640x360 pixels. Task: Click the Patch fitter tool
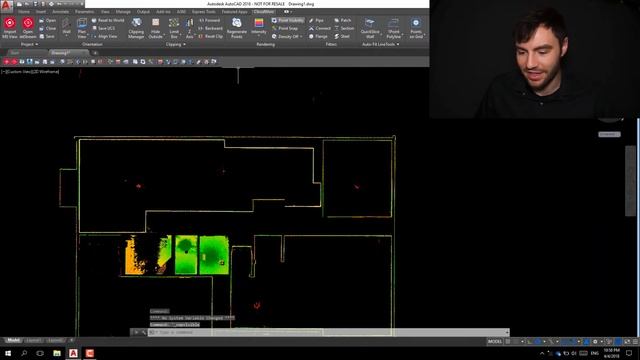click(342, 20)
